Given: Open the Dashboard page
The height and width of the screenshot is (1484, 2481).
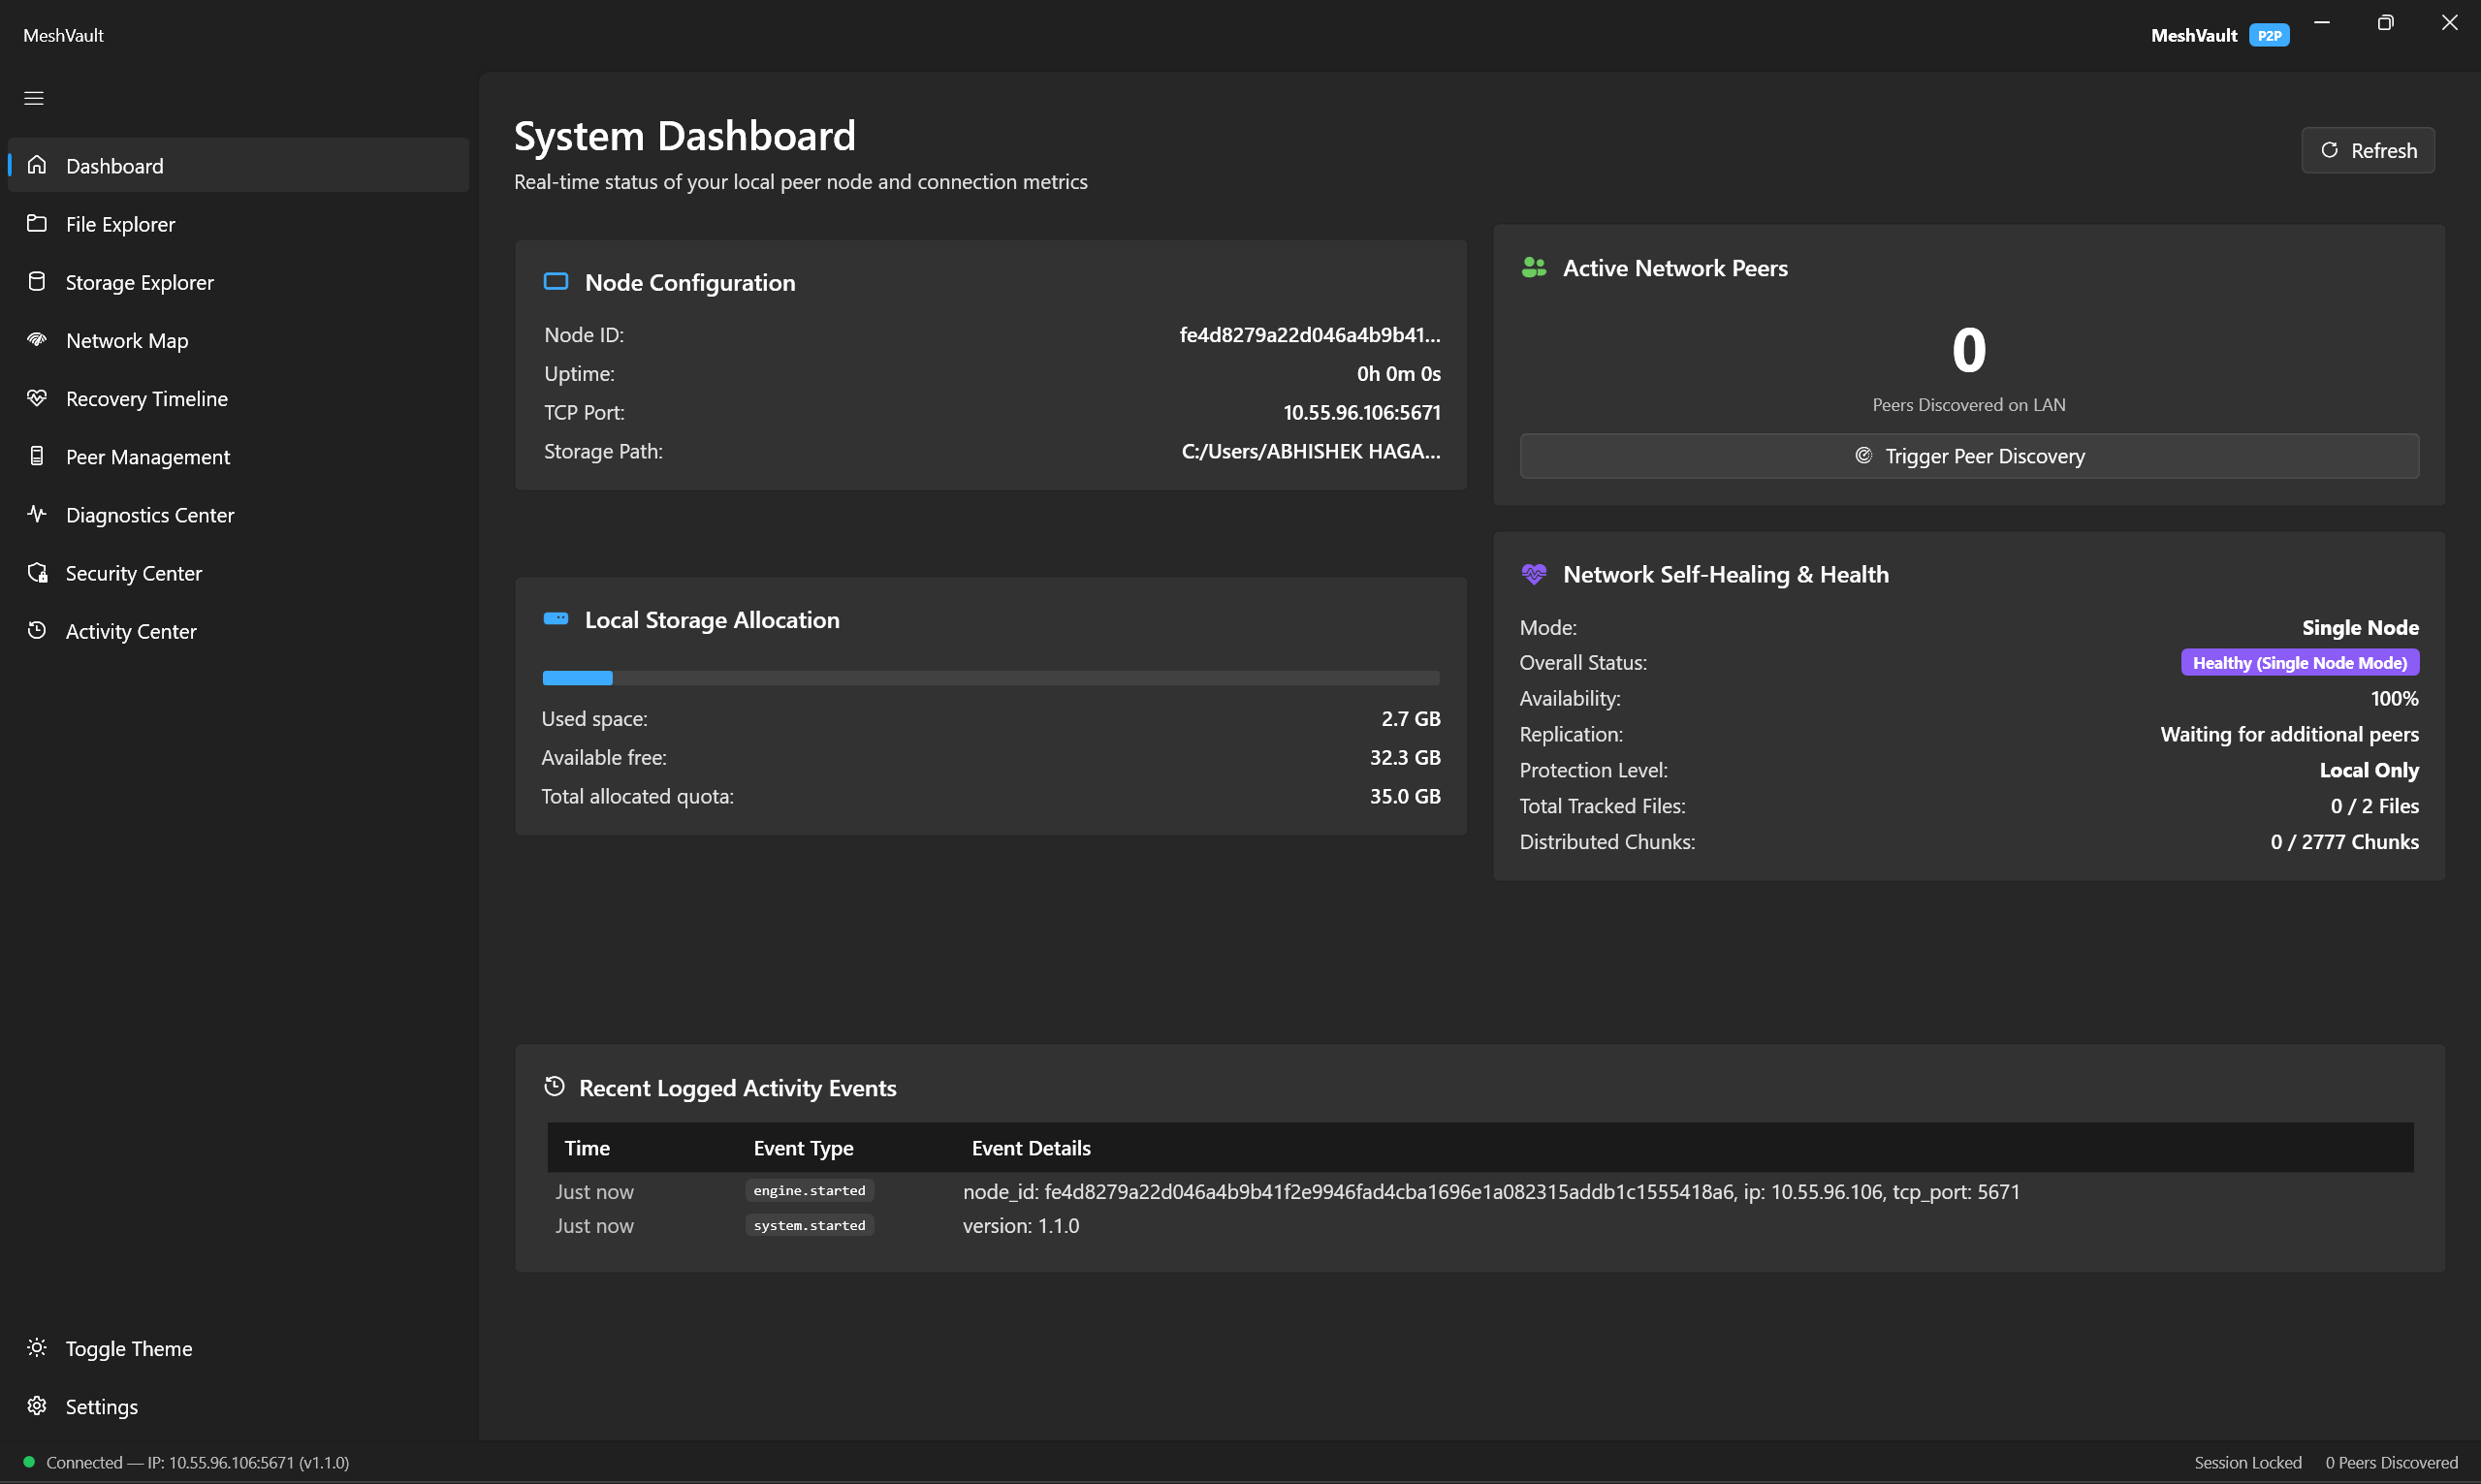Looking at the screenshot, I should click(238, 165).
